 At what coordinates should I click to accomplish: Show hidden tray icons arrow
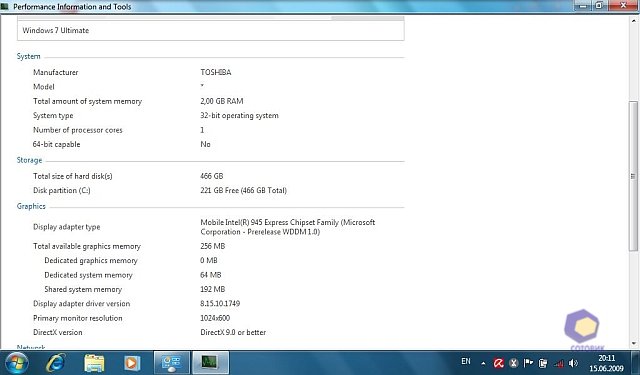coord(483,363)
